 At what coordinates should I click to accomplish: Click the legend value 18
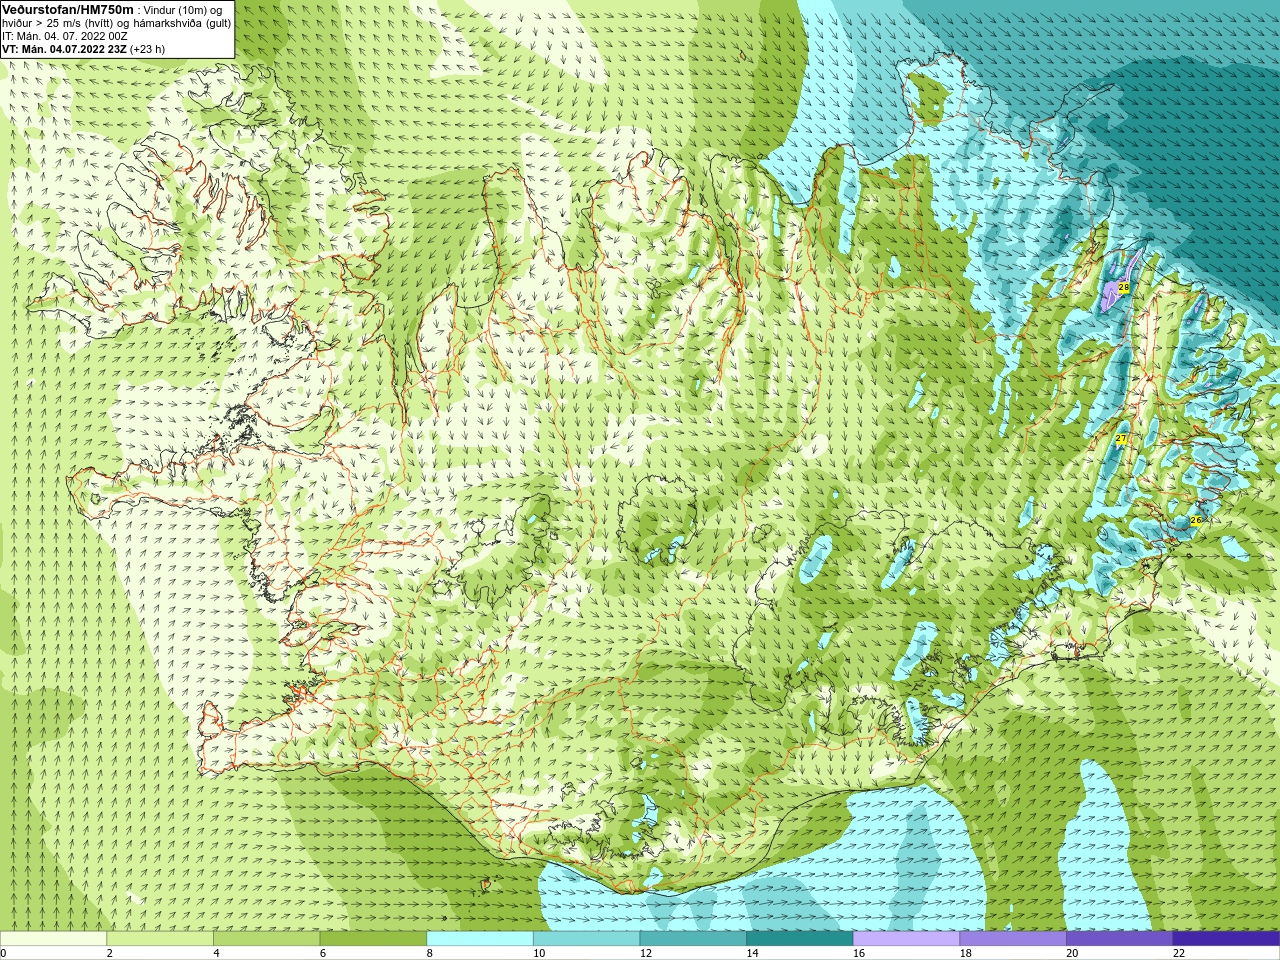966,954
